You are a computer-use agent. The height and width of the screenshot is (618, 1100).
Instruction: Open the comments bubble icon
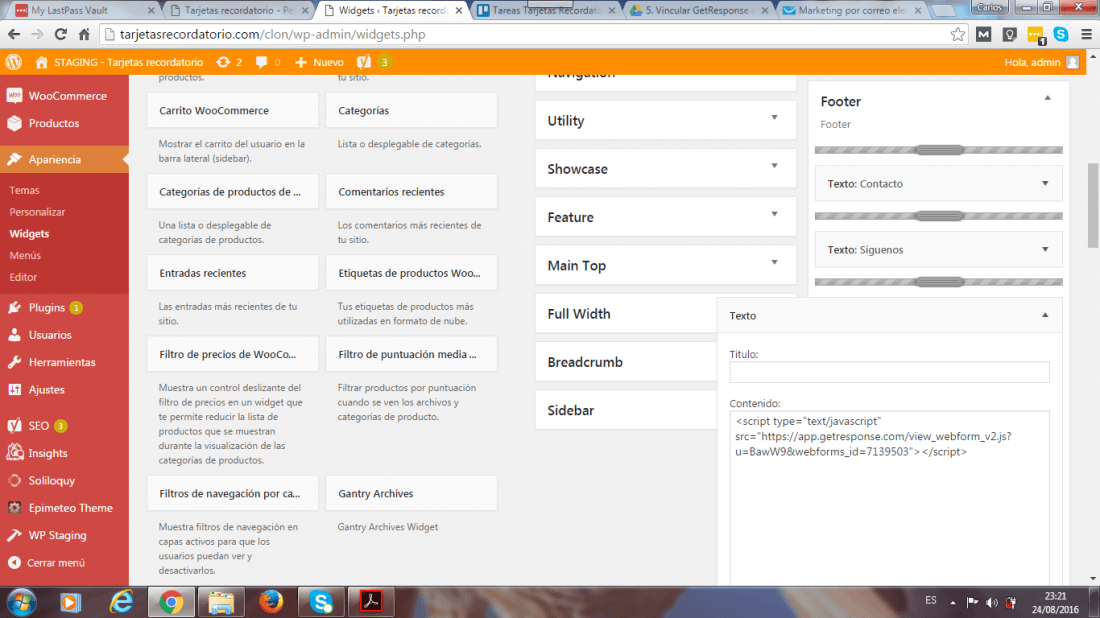[262, 62]
